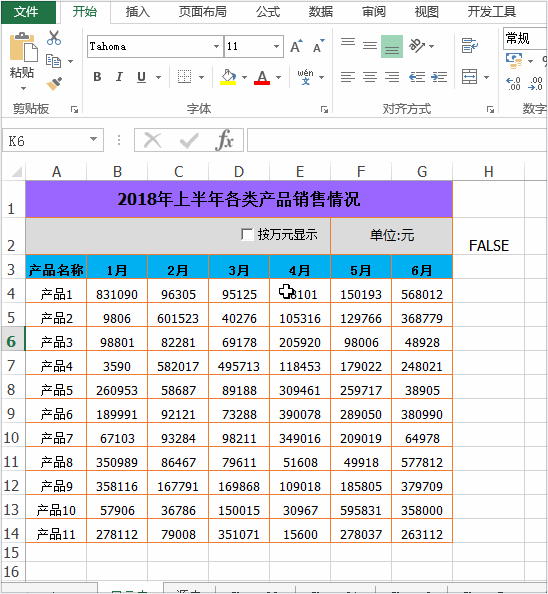Switch to the 开发工具 tab
Viewport: 548px width, 594px height.
click(x=491, y=12)
